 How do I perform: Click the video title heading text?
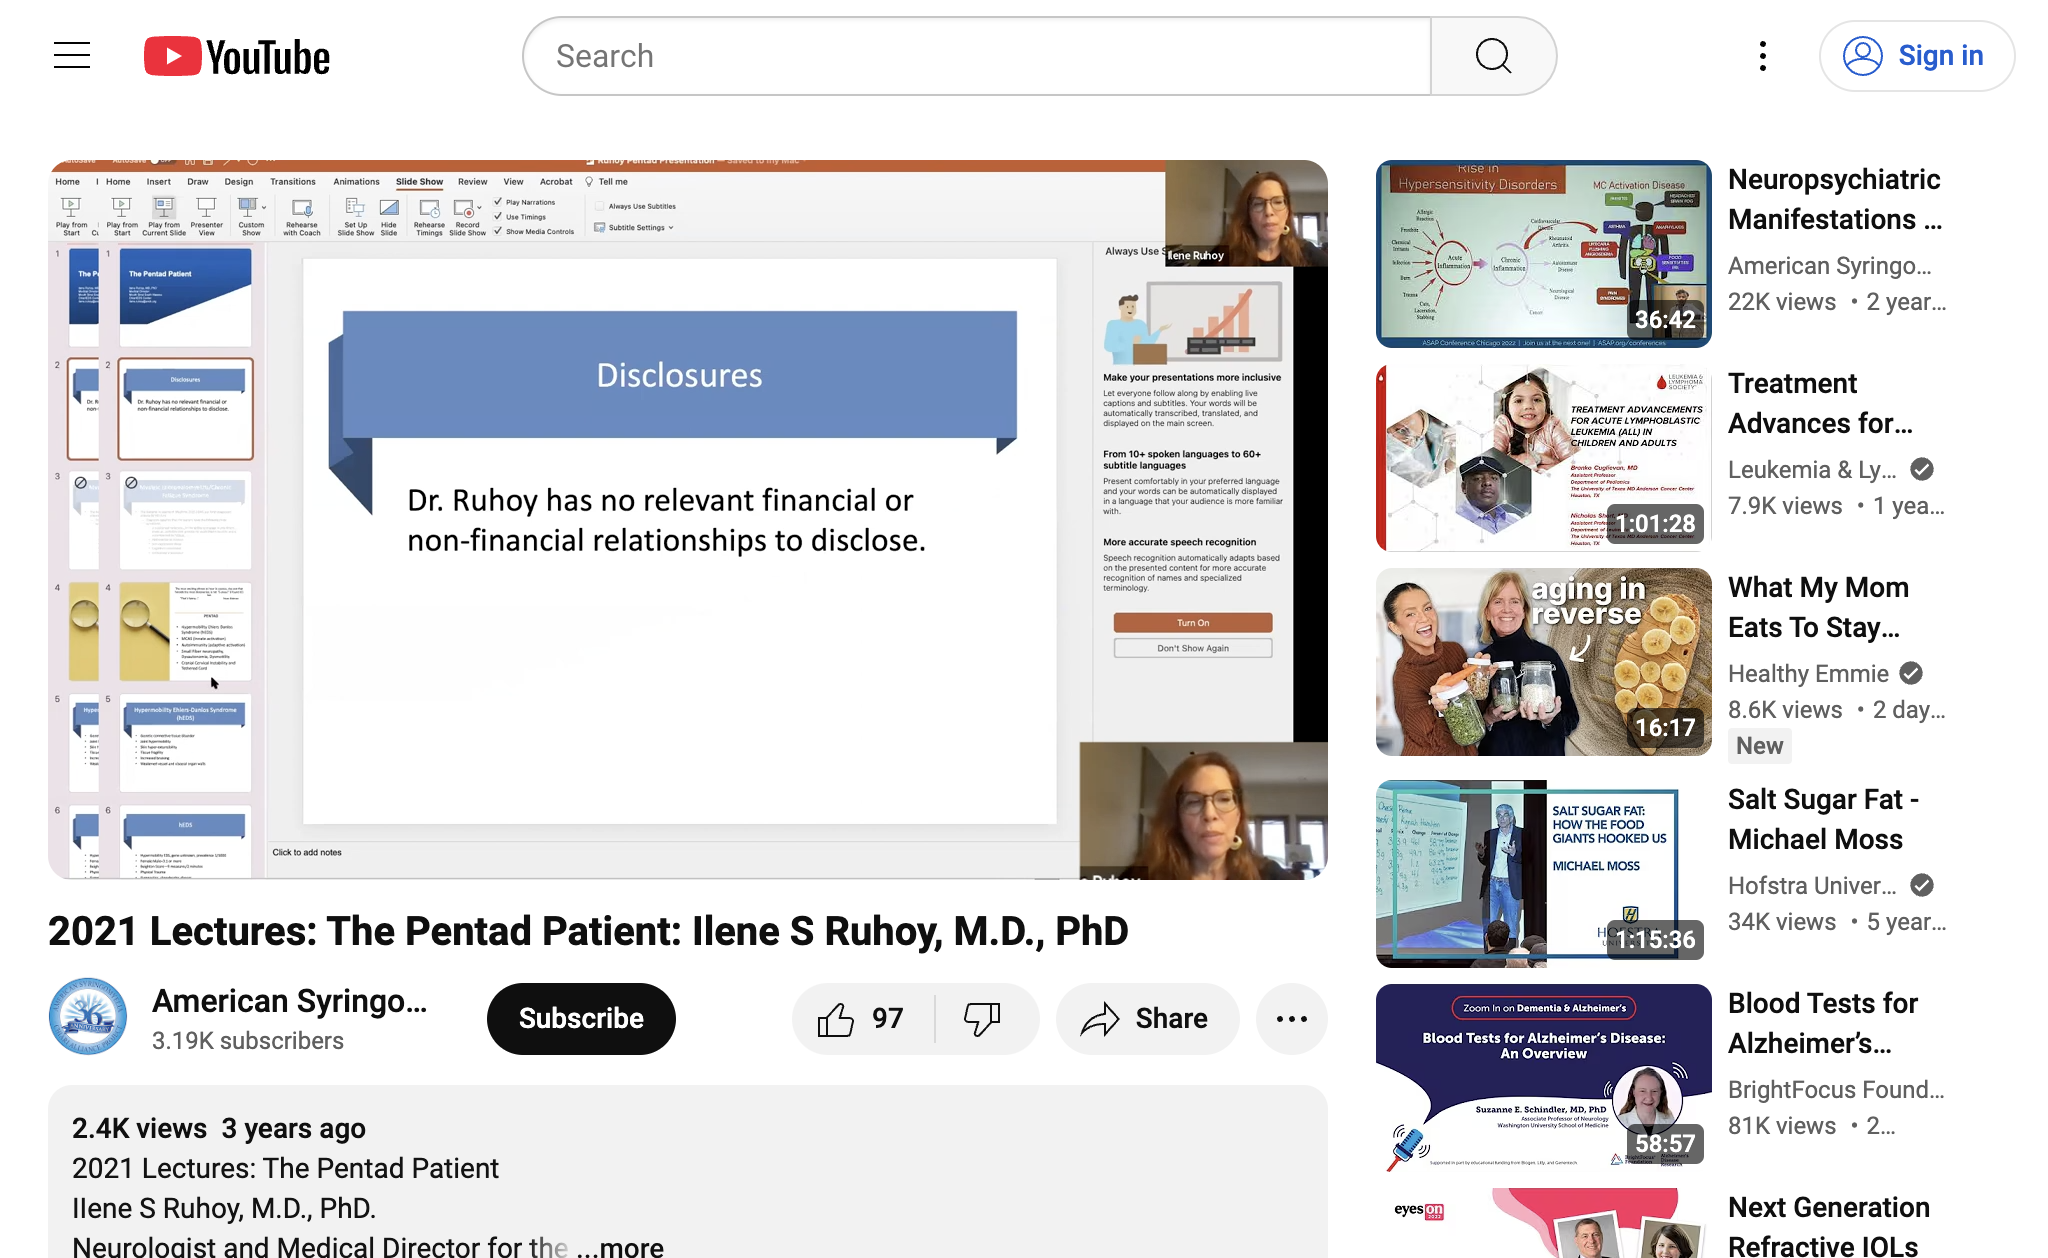click(588, 931)
